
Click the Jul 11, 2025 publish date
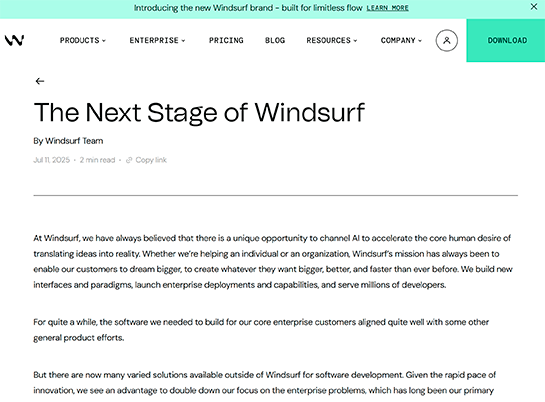coord(51,160)
